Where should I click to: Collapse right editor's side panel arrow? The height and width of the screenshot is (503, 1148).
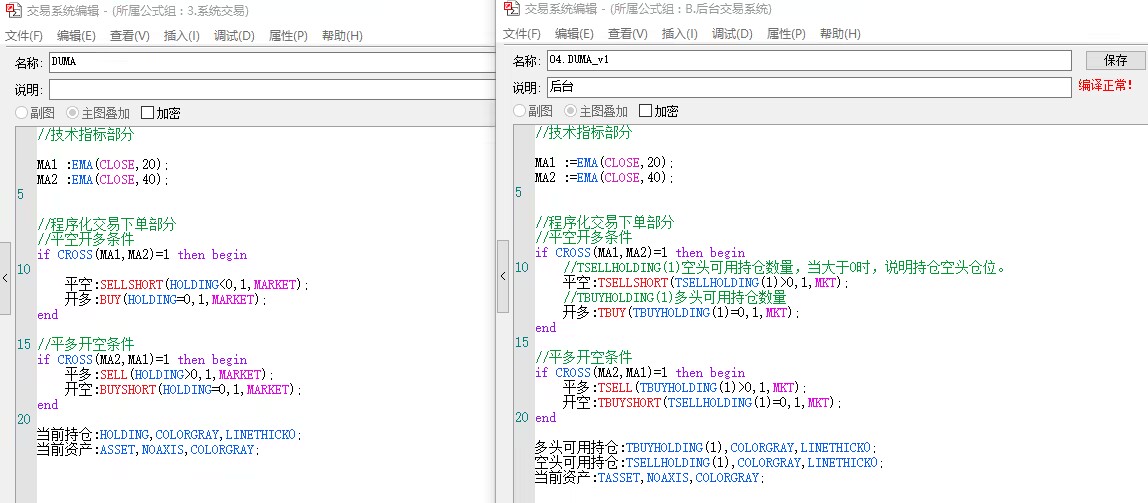coord(503,276)
